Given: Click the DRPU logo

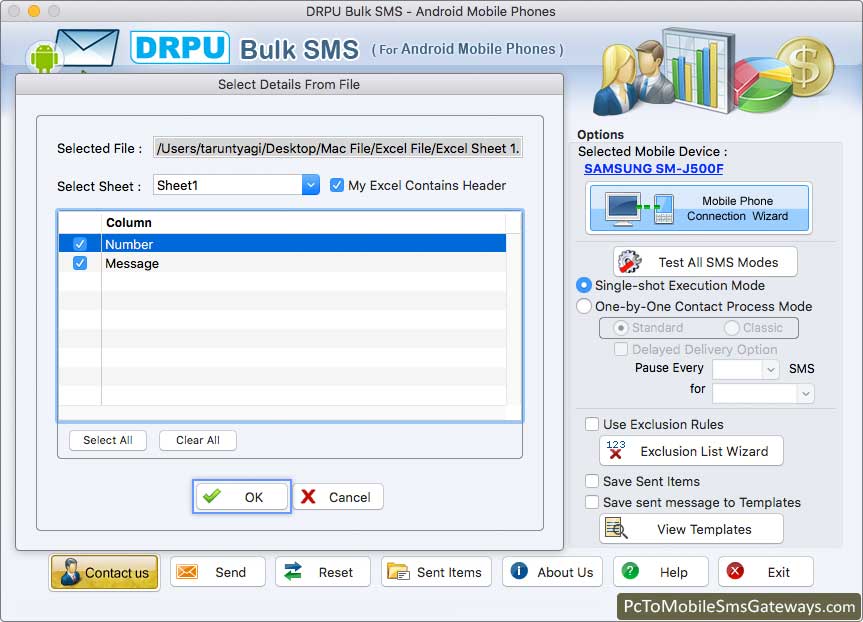Looking at the screenshot, I should (180, 47).
